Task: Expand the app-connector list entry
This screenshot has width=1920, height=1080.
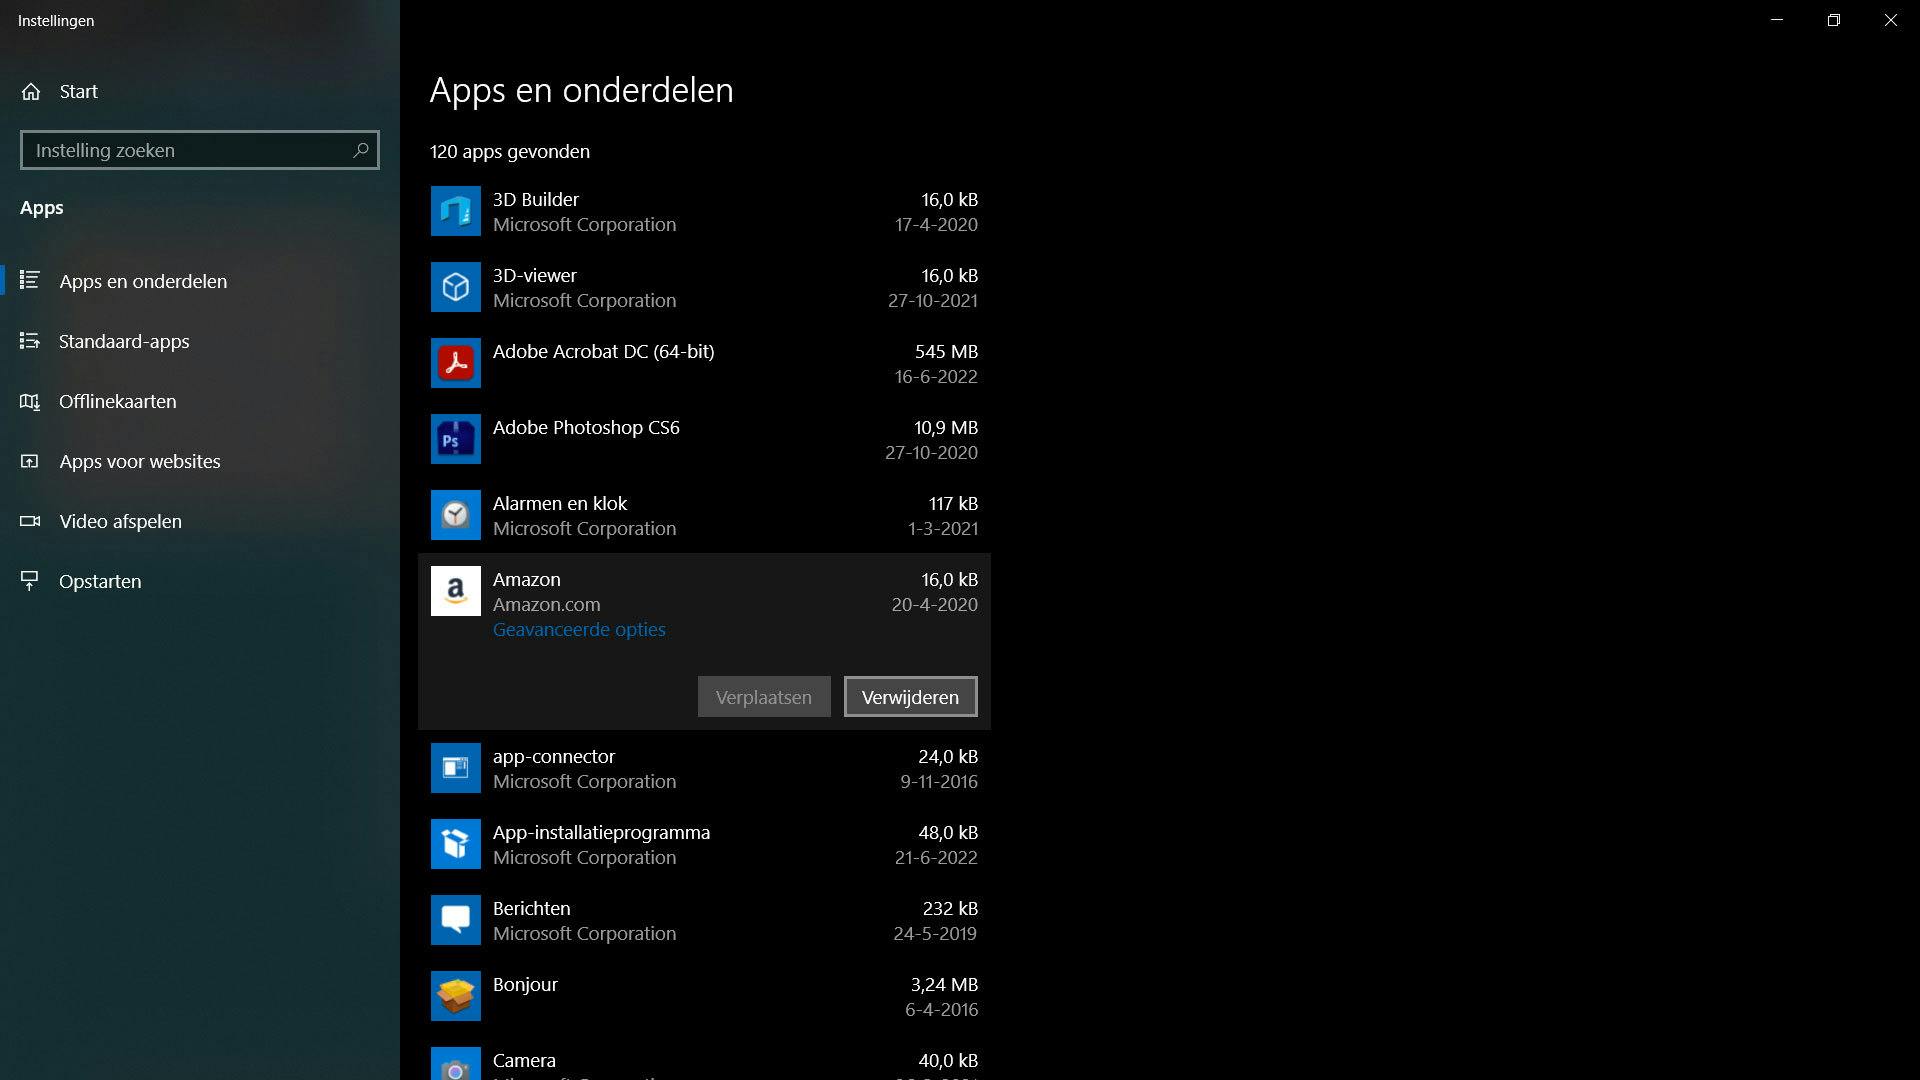Action: [x=704, y=768]
